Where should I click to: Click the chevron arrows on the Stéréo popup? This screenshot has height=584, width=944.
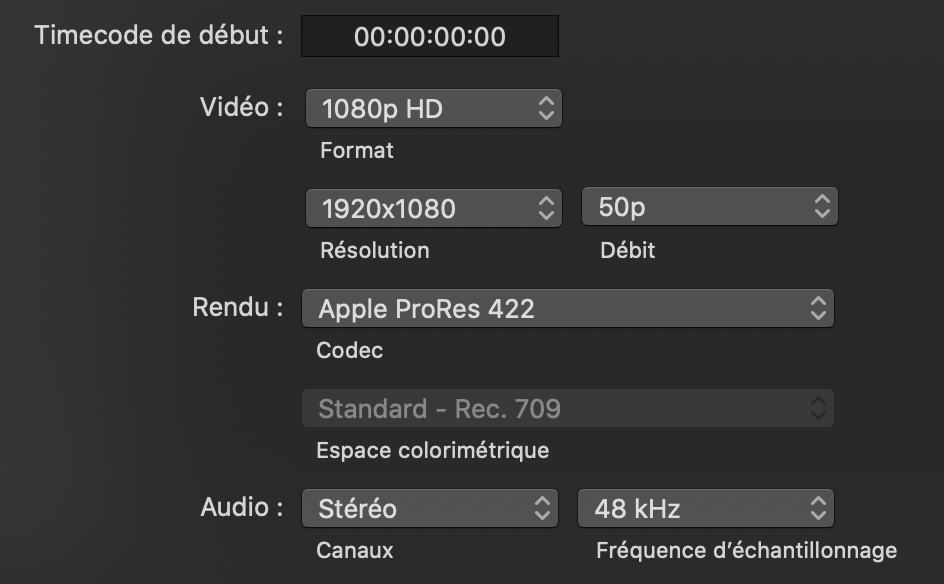pos(542,508)
